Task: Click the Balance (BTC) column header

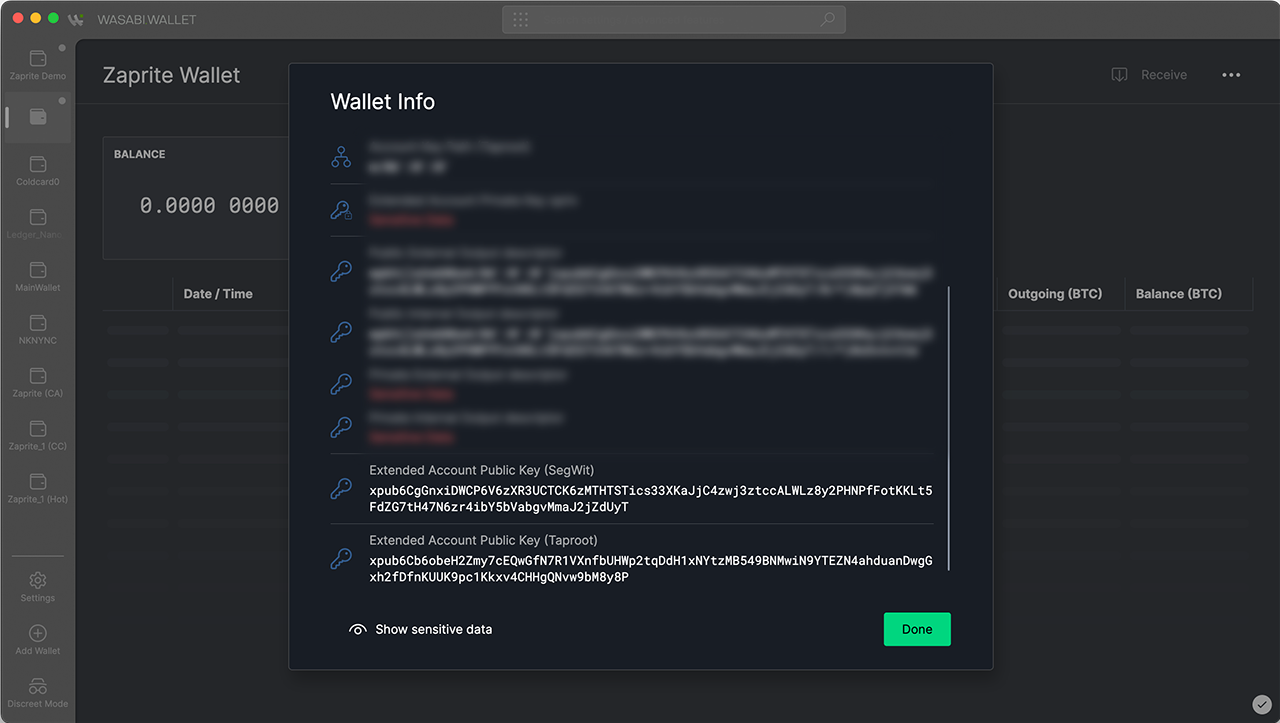Action: point(1178,294)
